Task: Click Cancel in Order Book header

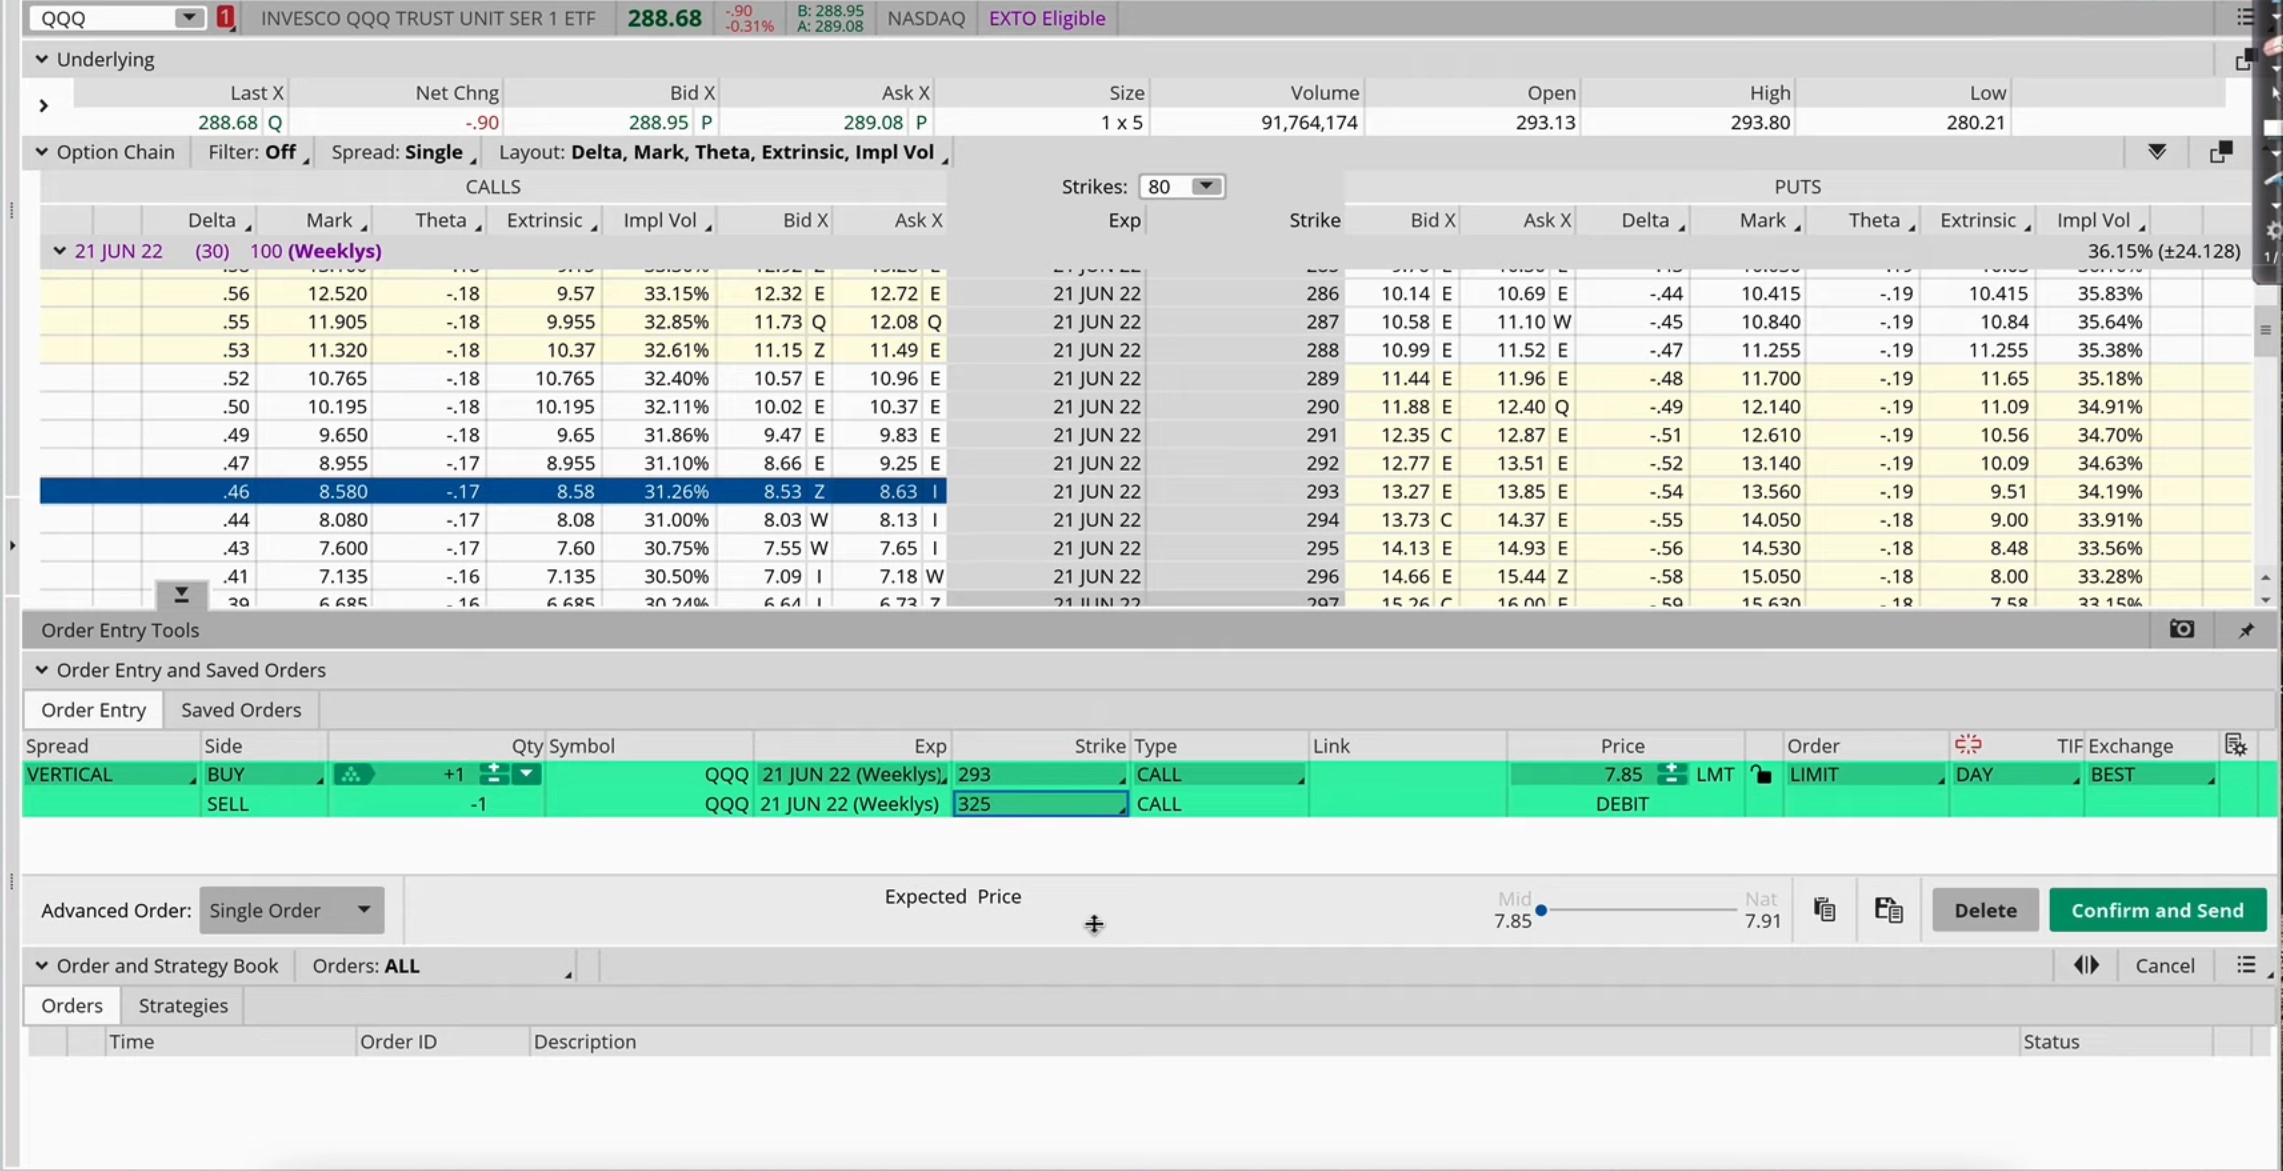Action: tap(2164, 966)
